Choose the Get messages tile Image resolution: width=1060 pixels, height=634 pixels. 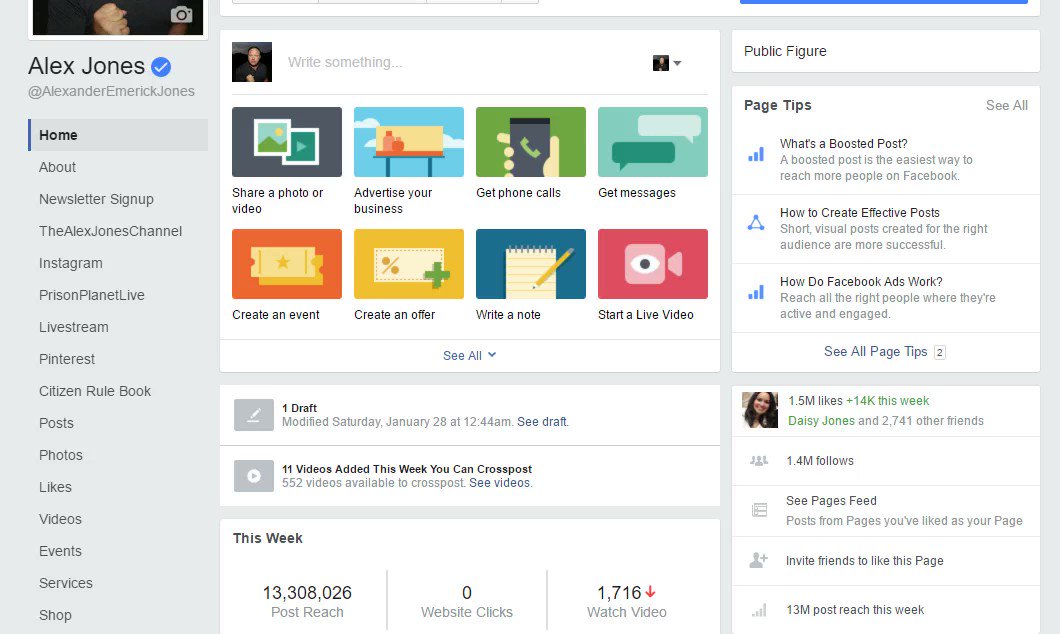[x=653, y=142]
